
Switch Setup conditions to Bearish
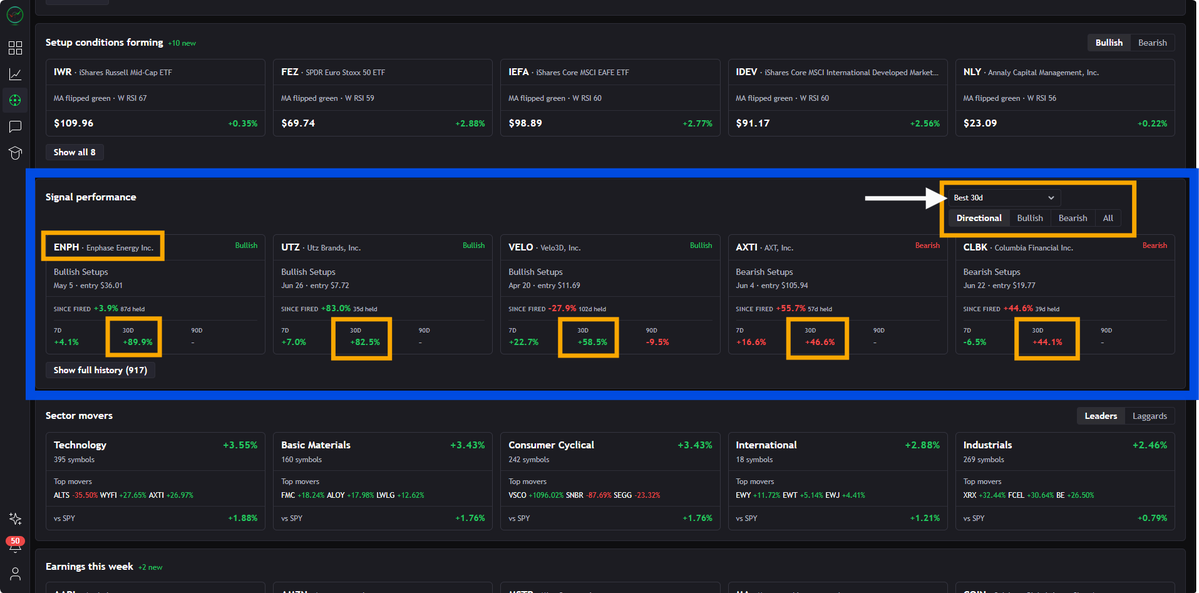[1152, 43]
